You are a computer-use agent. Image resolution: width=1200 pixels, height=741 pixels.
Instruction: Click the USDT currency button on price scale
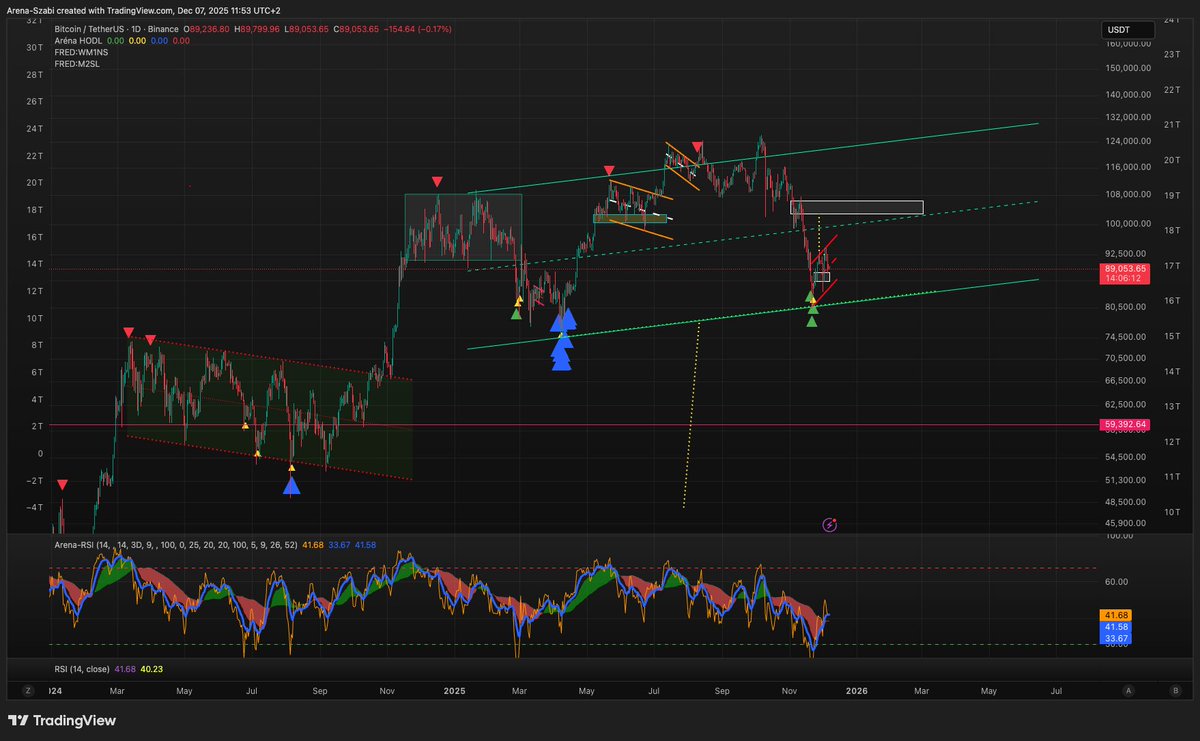tap(1127, 30)
